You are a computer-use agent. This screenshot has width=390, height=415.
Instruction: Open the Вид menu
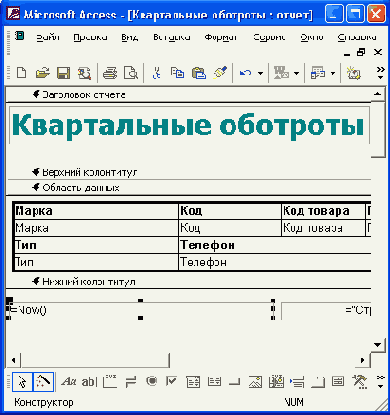130,37
